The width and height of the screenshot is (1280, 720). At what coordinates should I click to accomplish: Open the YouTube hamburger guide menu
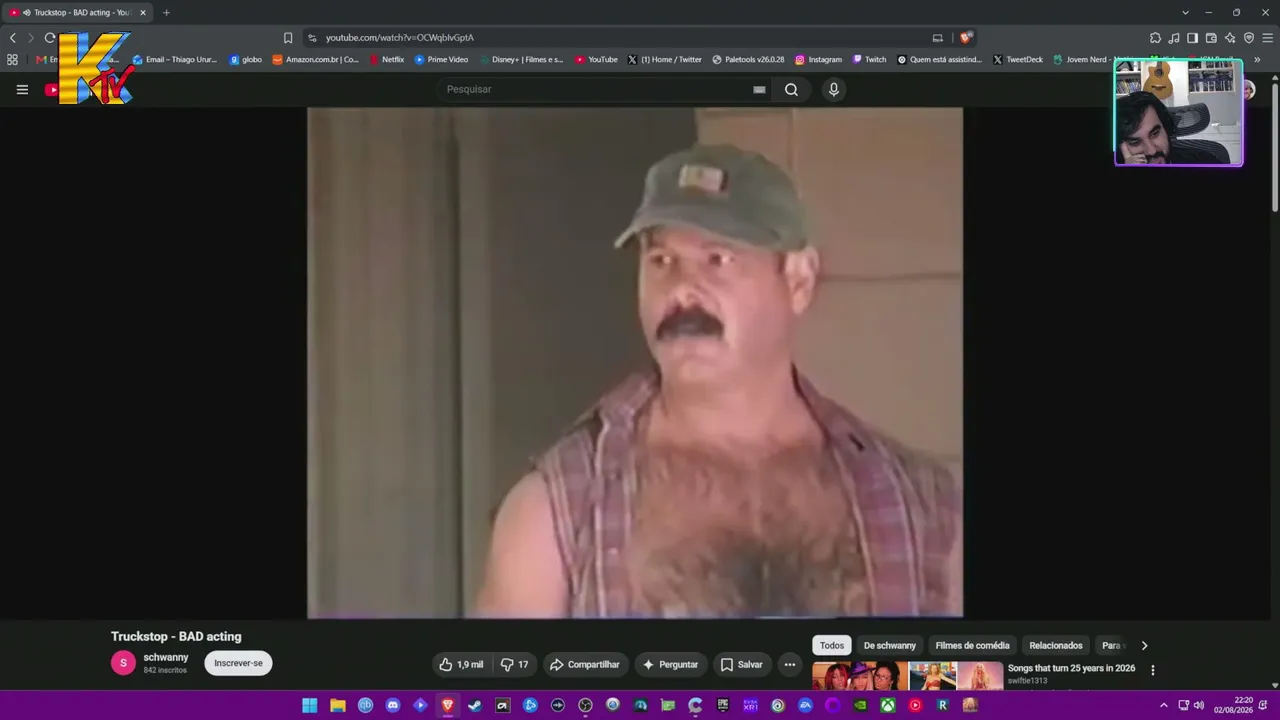tap(22, 89)
